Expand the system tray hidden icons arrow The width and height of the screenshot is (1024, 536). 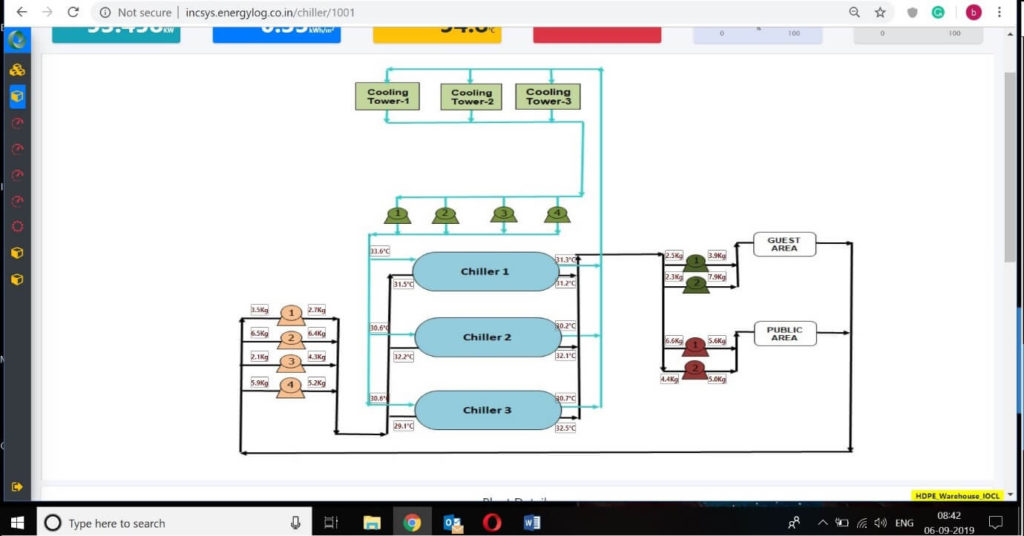822,523
